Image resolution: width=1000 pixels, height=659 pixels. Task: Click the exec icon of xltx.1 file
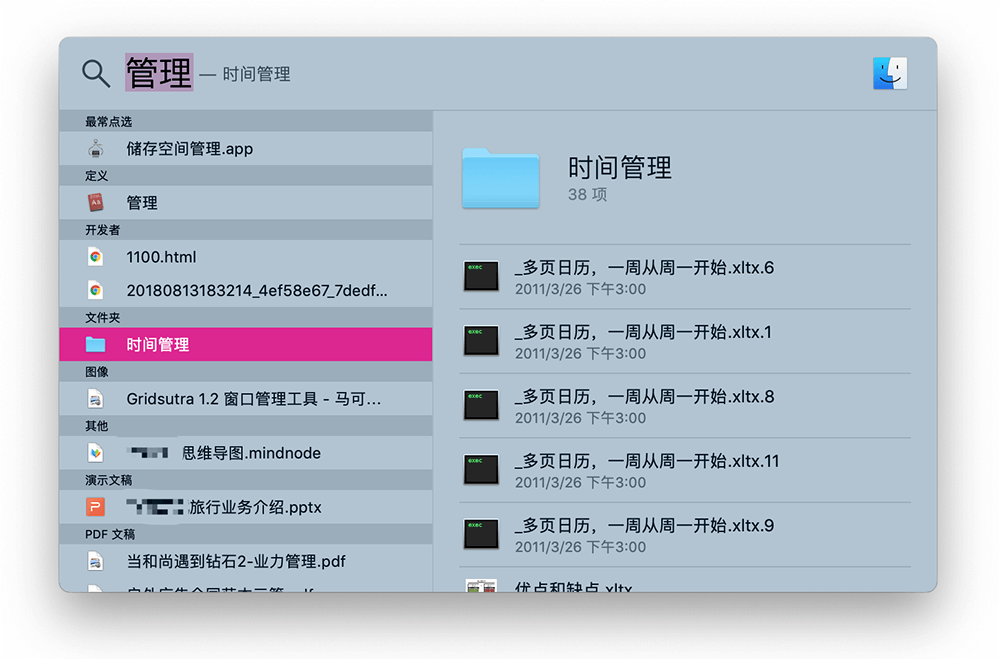pos(481,341)
